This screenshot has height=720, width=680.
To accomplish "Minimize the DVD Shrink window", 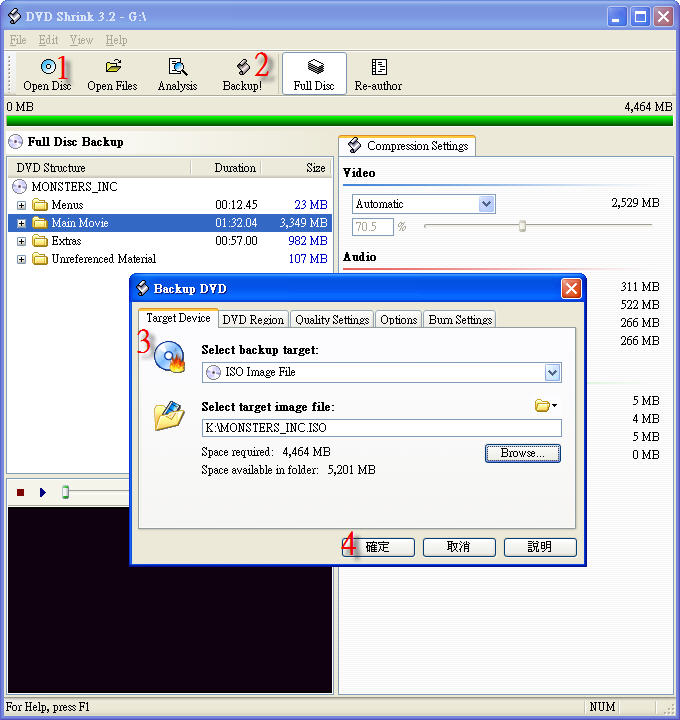I will coord(616,17).
